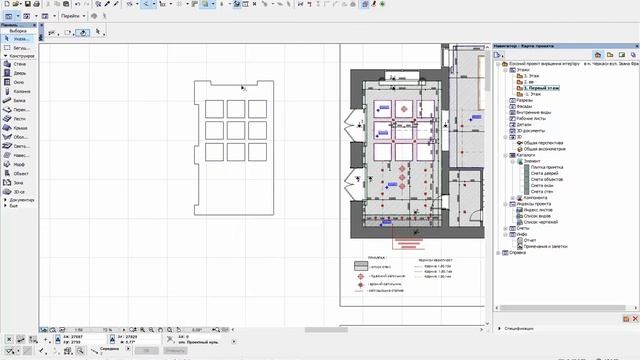The image size is (640, 360).
Task: Click the Undo arrow icon
Action: [x=77, y=4]
